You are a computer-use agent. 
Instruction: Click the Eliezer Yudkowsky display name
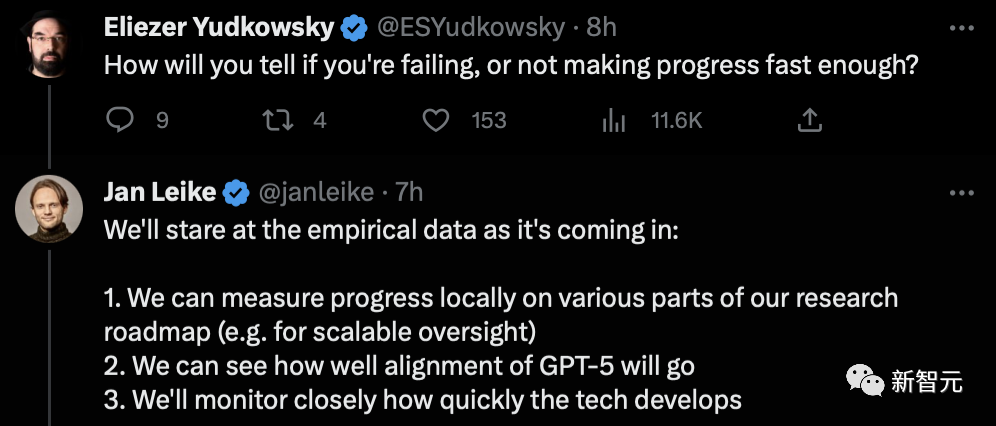pyautogui.click(x=219, y=28)
